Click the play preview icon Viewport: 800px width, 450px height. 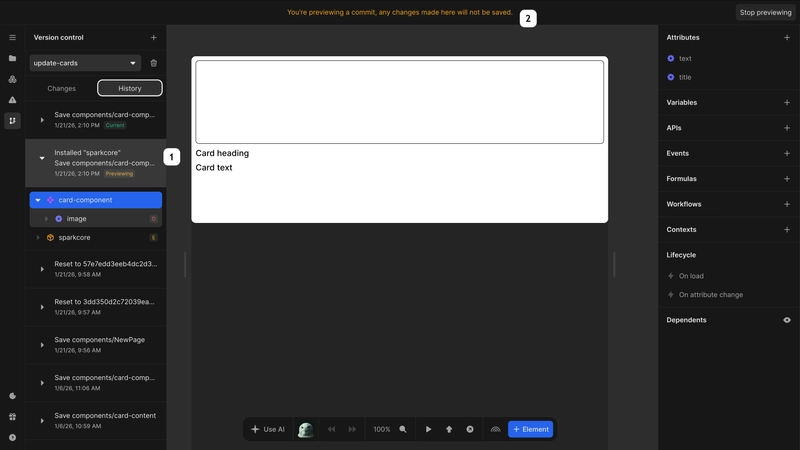(x=429, y=430)
